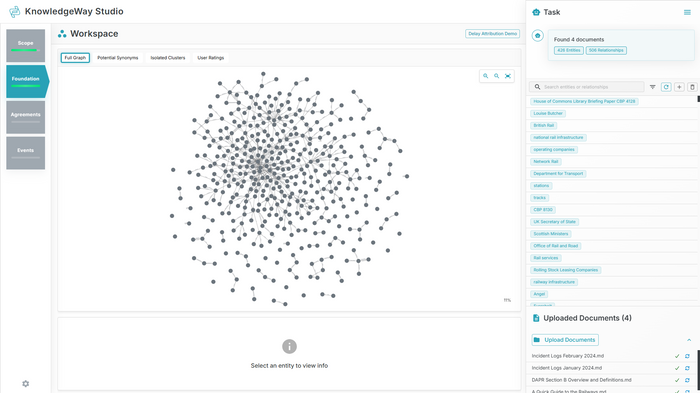Open the Task panel hamburger menu

point(688,13)
